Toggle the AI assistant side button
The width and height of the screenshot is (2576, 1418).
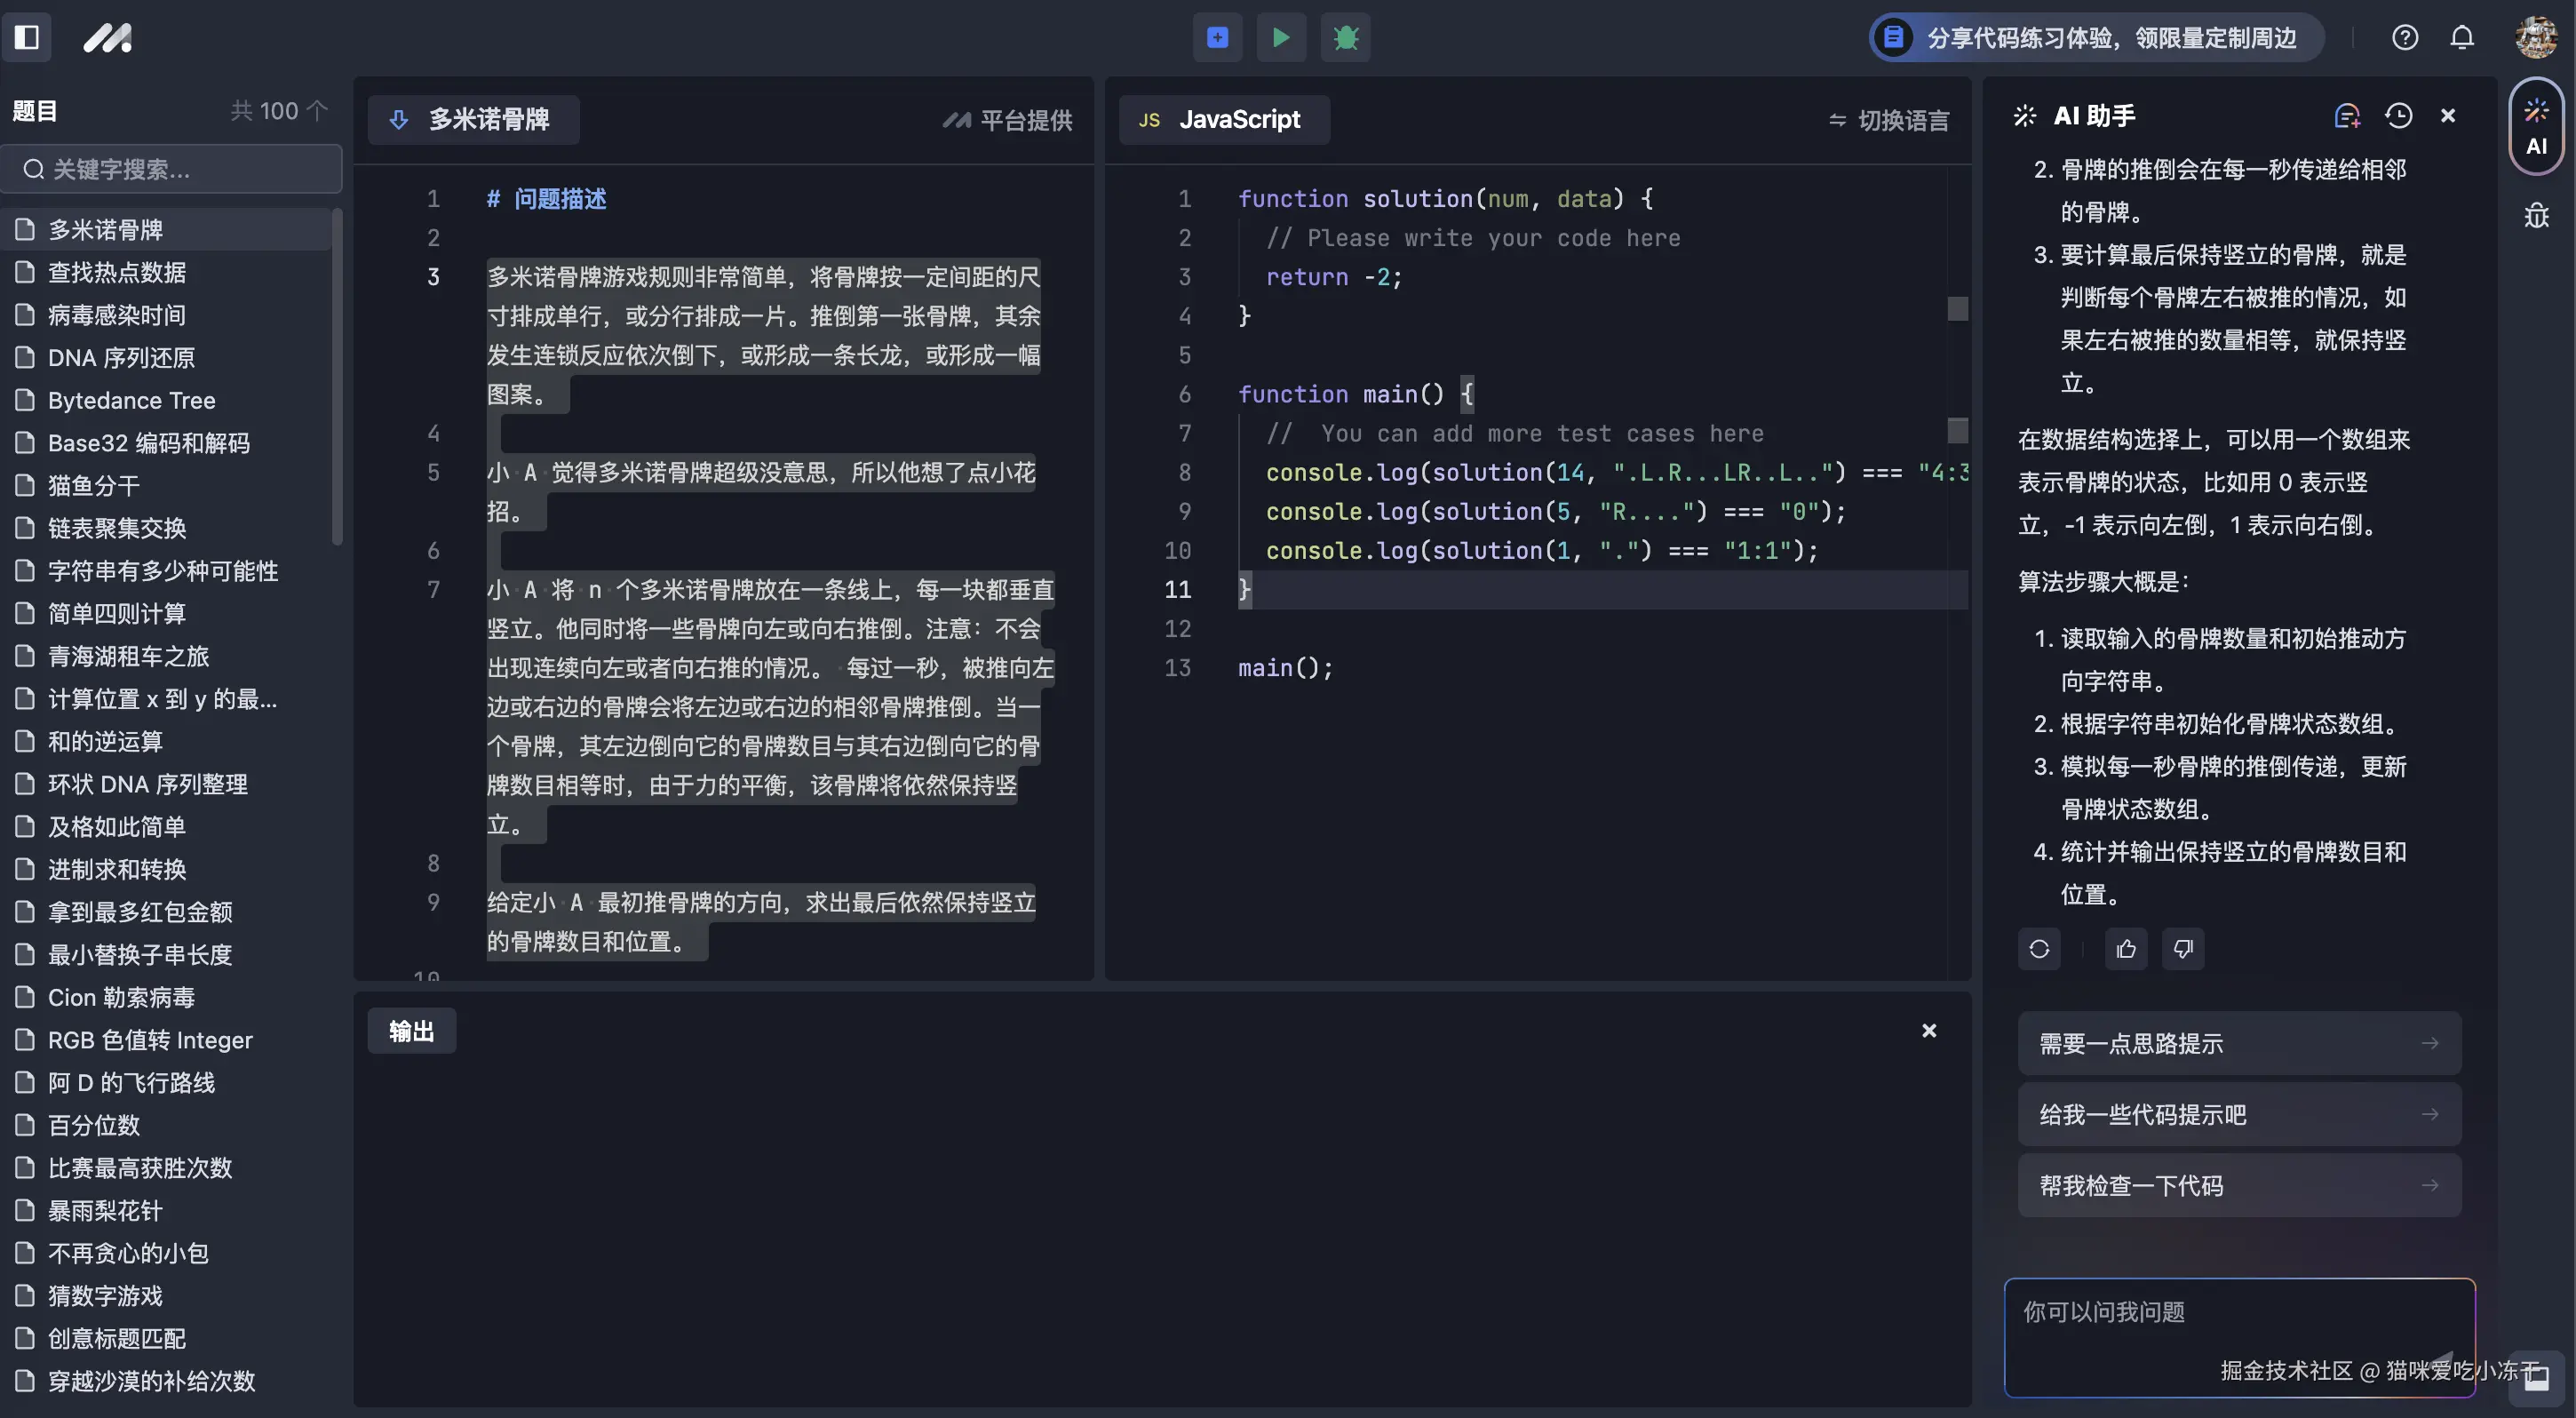click(x=2536, y=126)
